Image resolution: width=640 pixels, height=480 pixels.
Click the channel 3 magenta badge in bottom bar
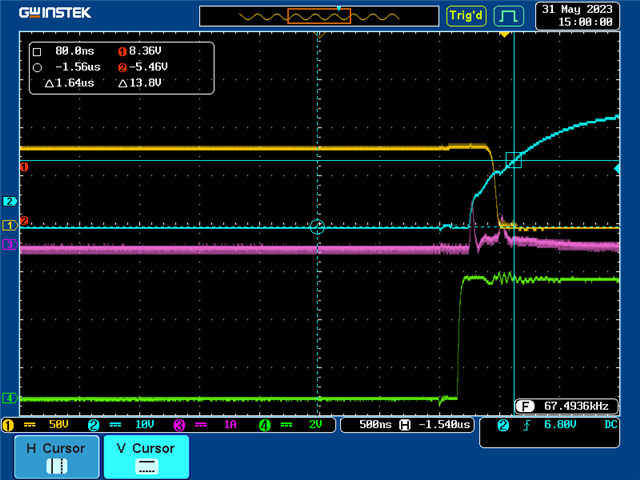179,425
